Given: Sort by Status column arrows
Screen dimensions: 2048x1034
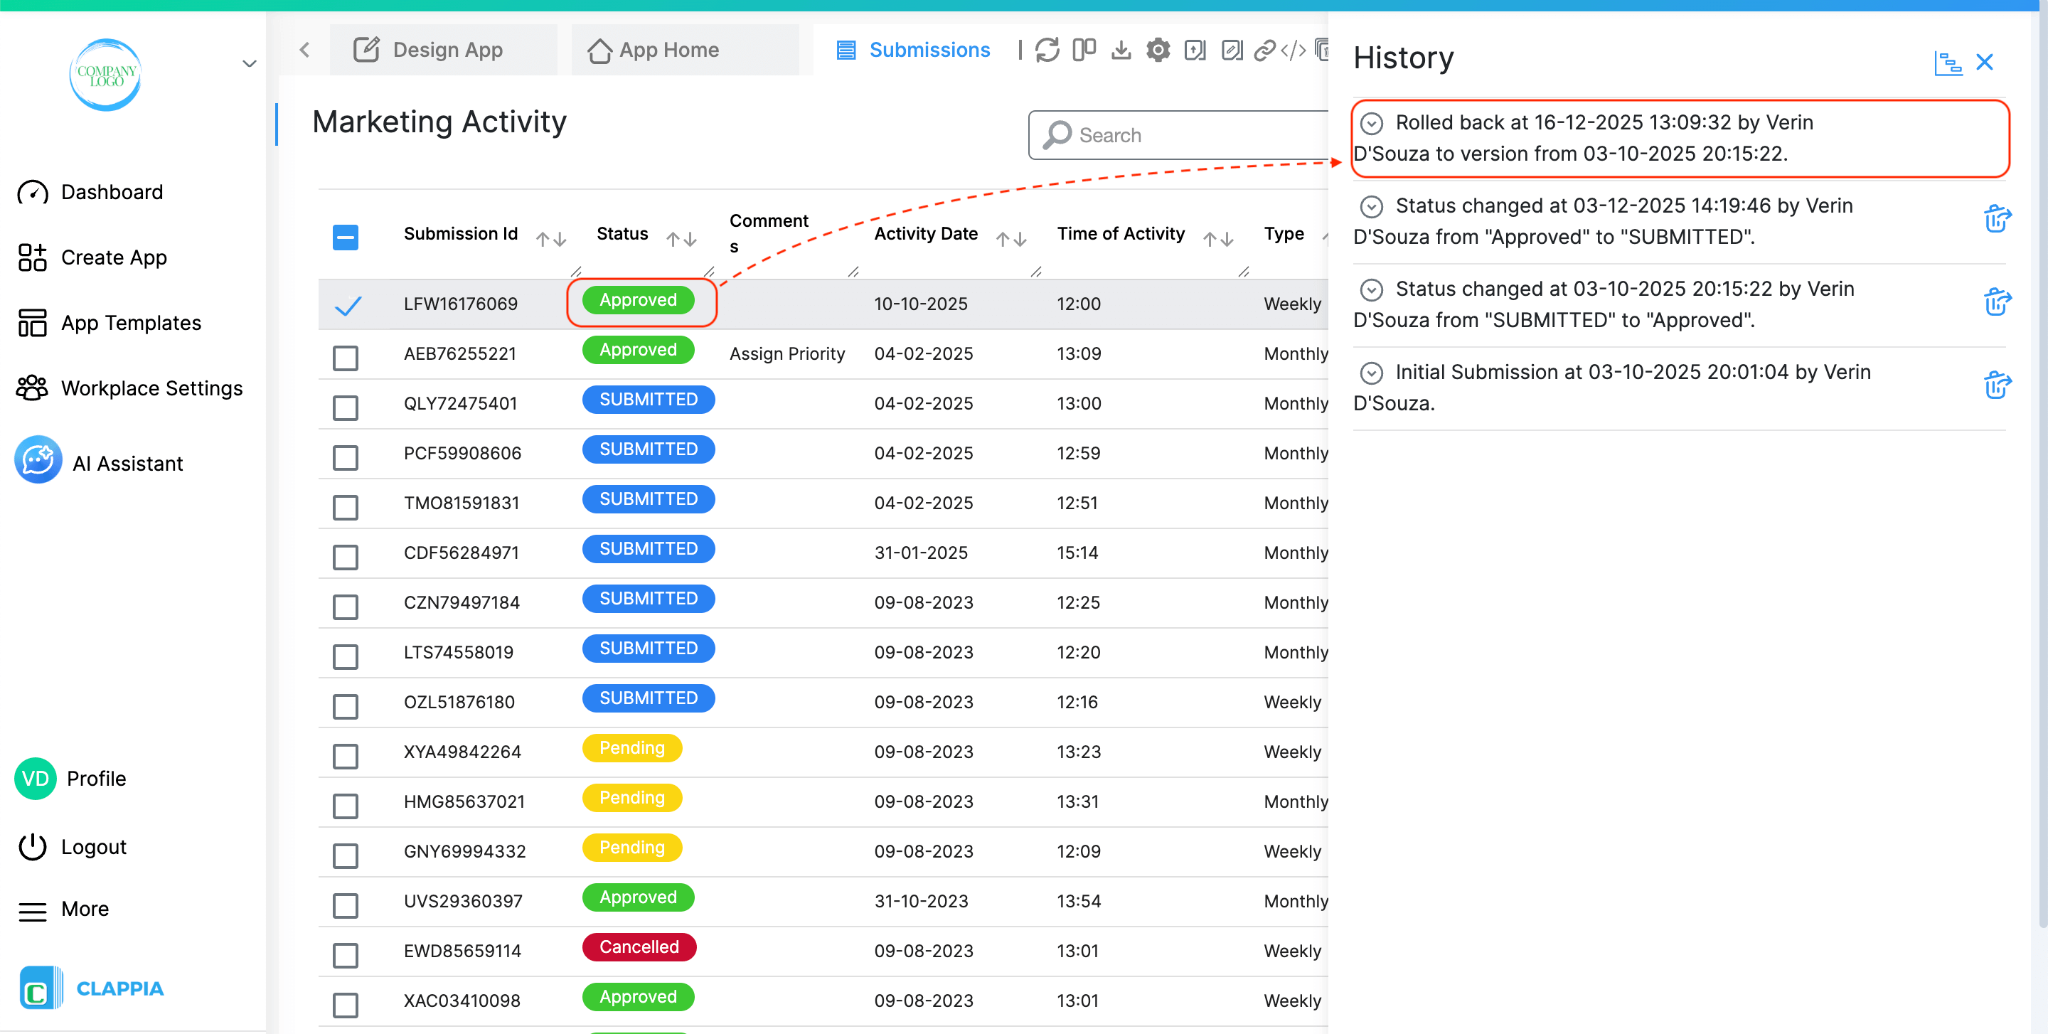Looking at the screenshot, I should 682,239.
